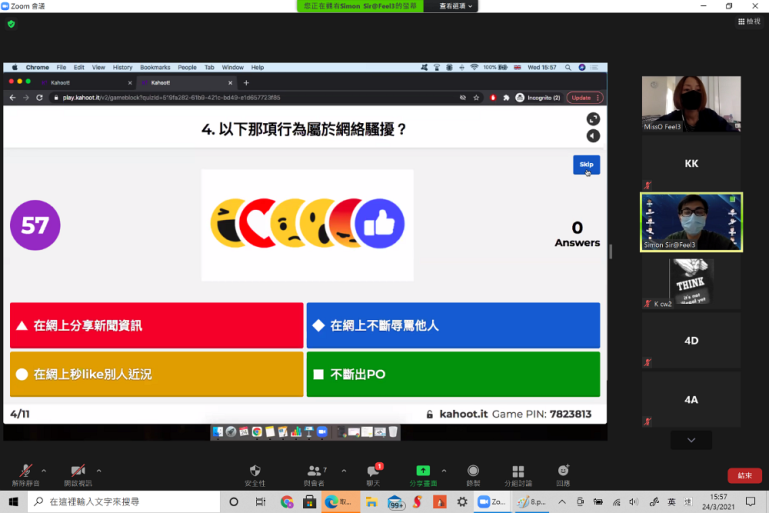Open Chrome People menu

(x=187, y=67)
